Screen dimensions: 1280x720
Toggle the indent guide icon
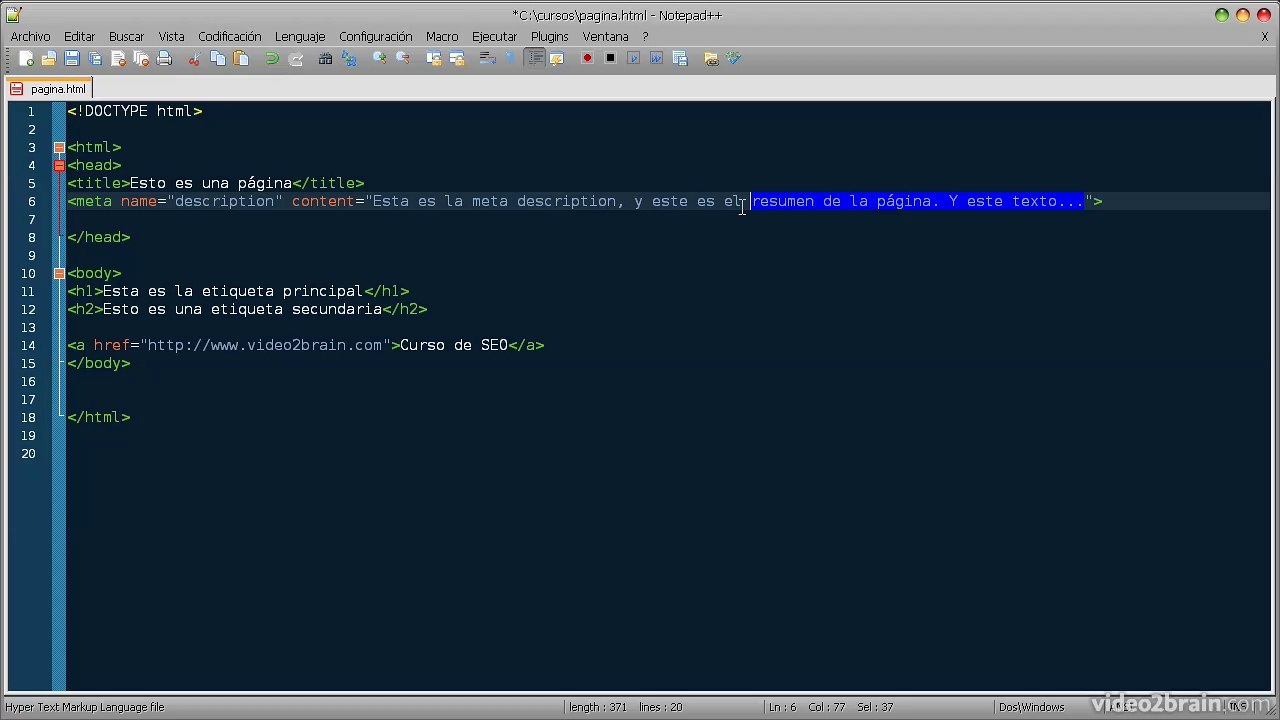(x=536, y=59)
